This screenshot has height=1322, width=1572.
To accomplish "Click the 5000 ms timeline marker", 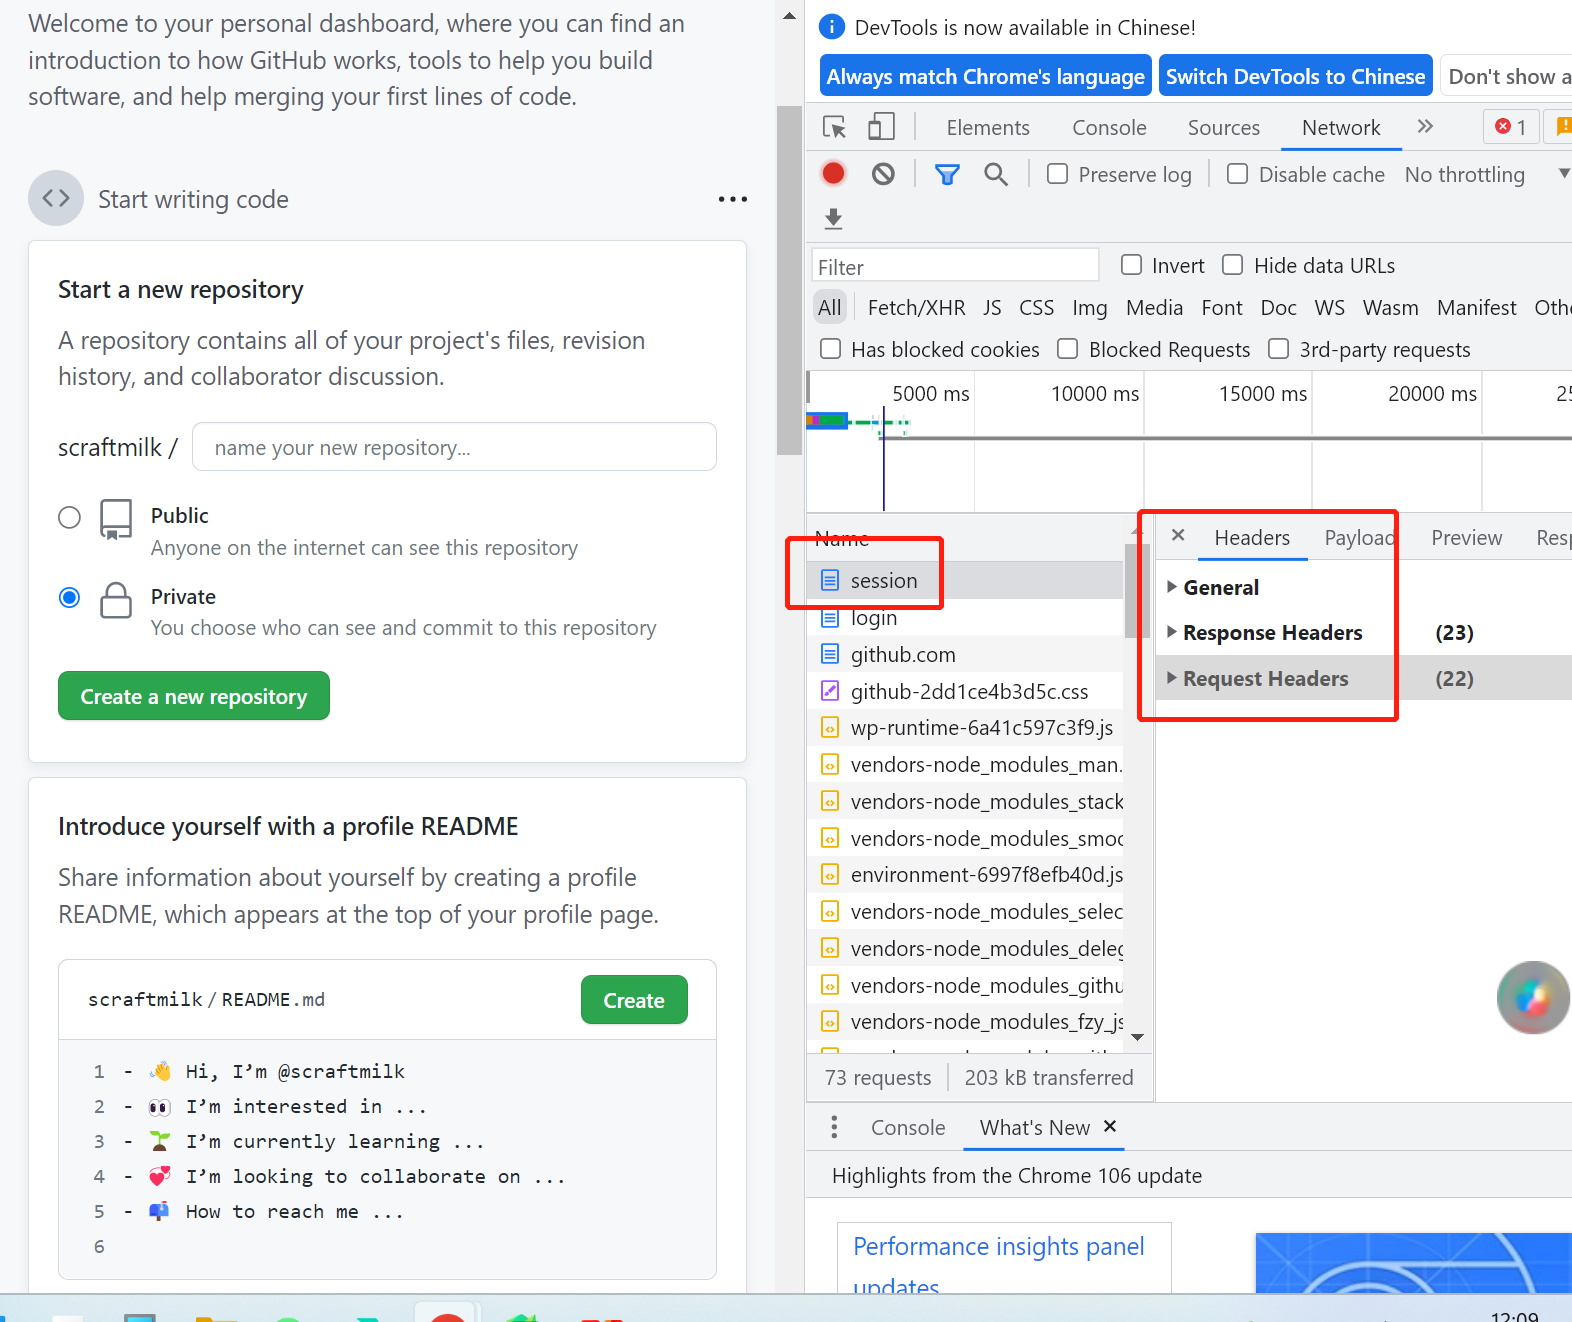I will click(930, 394).
